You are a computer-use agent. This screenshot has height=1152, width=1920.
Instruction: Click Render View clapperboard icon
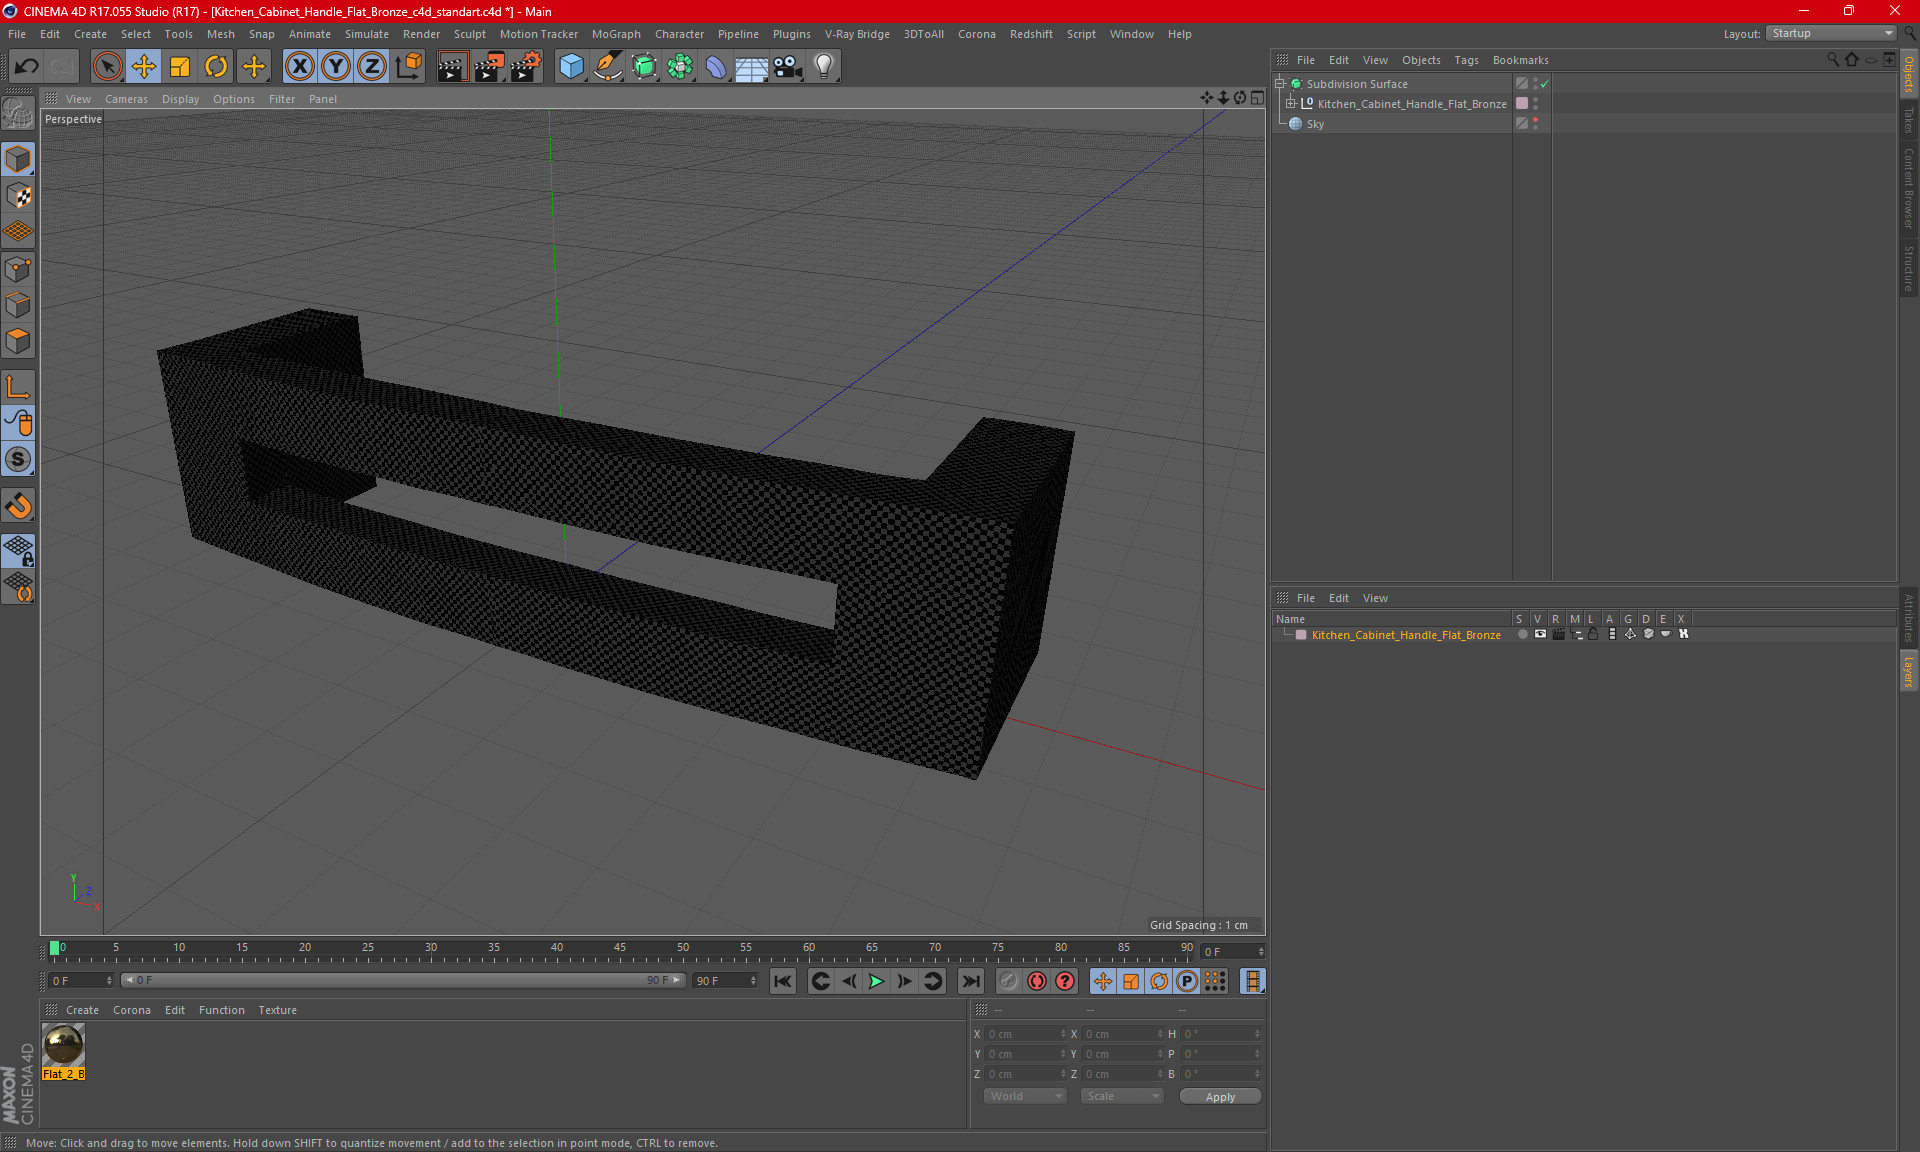452,67
